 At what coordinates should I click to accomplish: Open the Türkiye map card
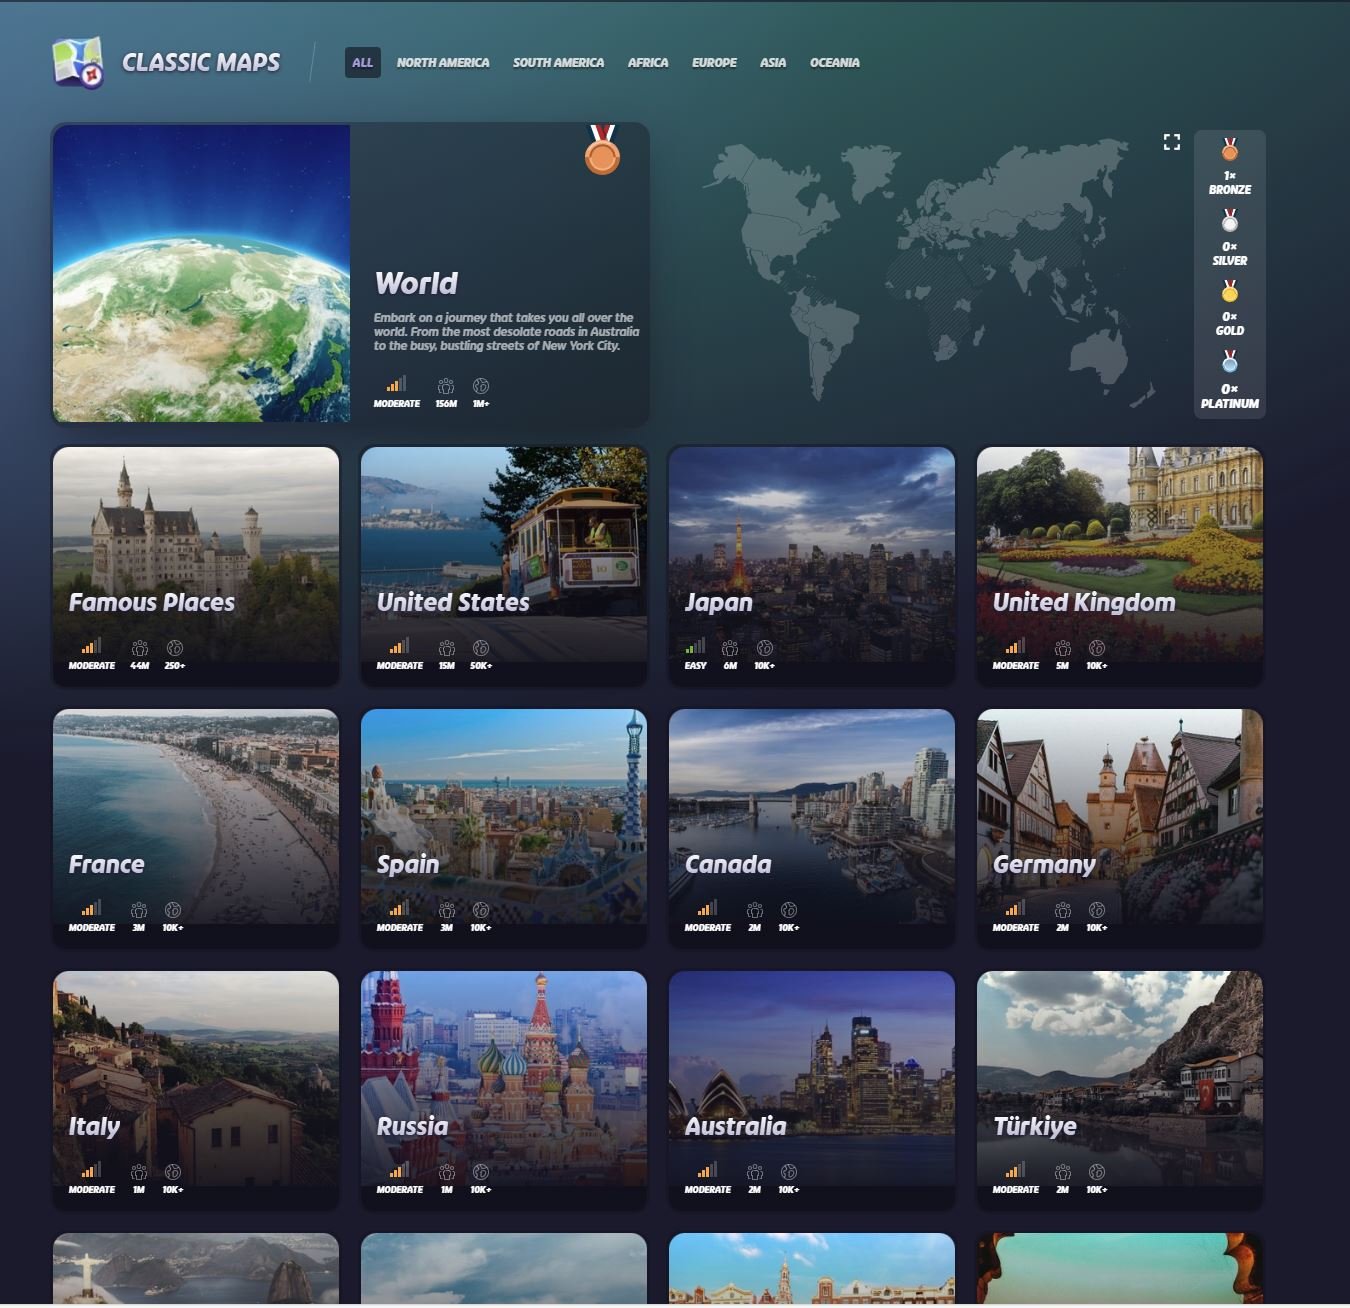click(x=1119, y=1089)
